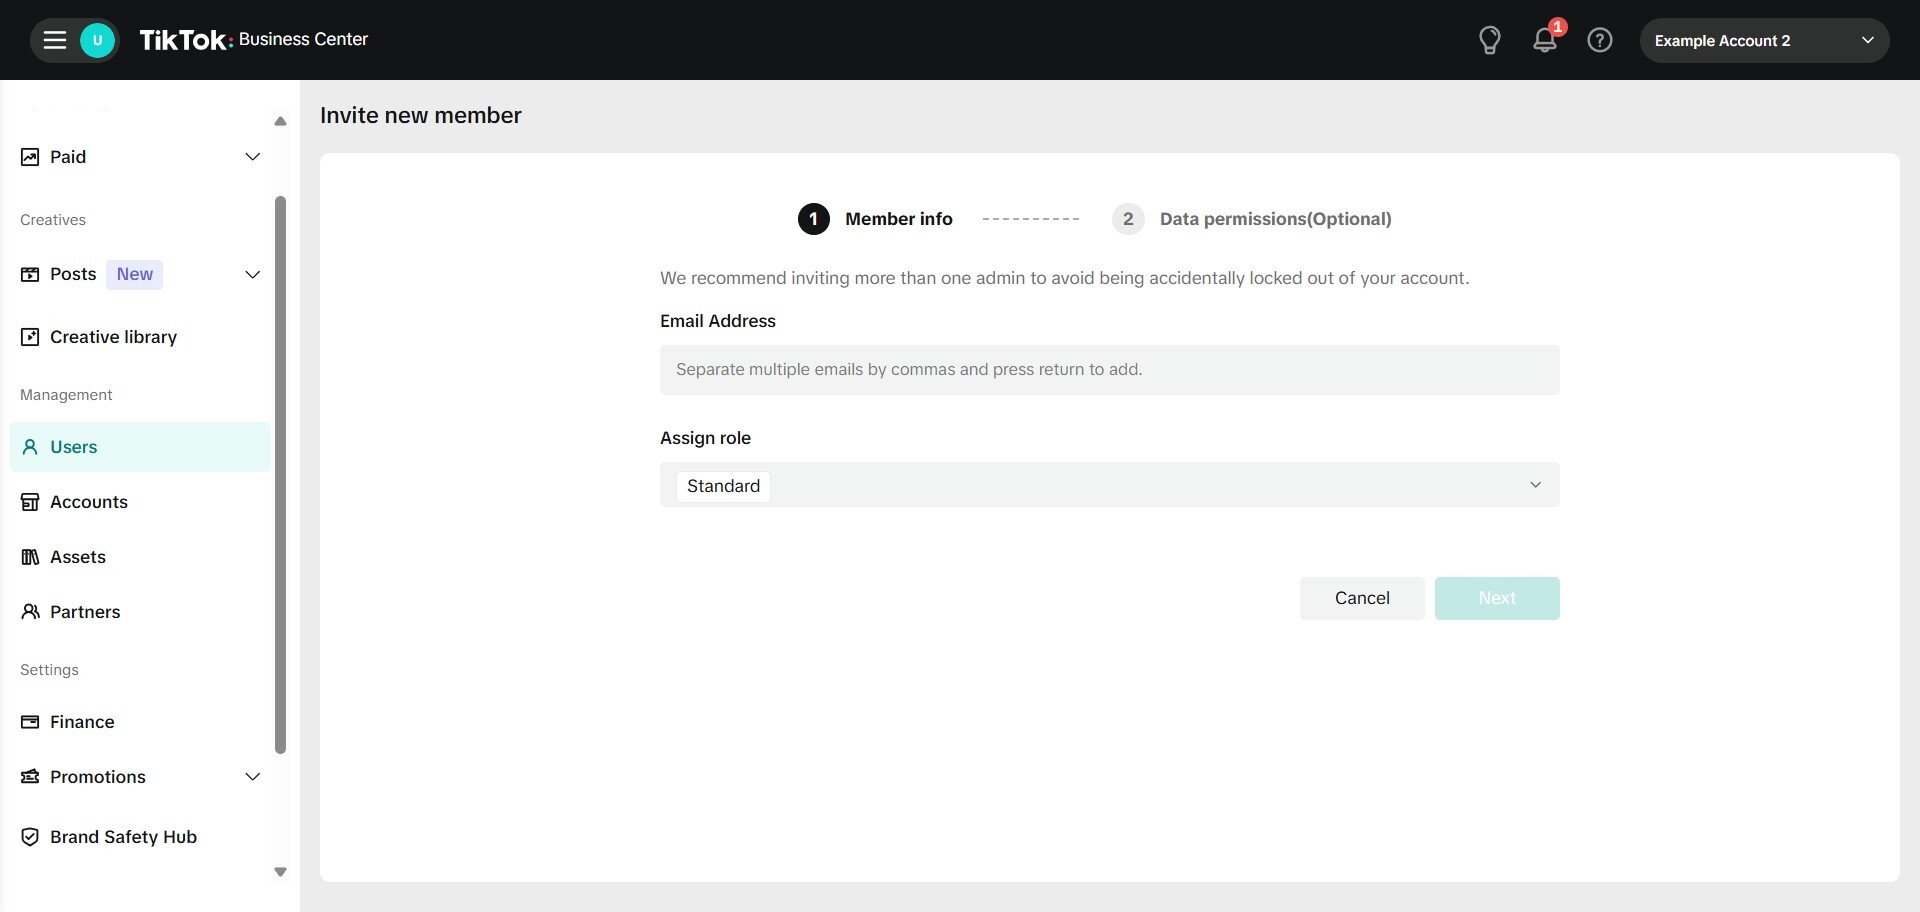This screenshot has height=912, width=1920.
Task: Click the Brand Safety Hub shield icon
Action: click(30, 837)
